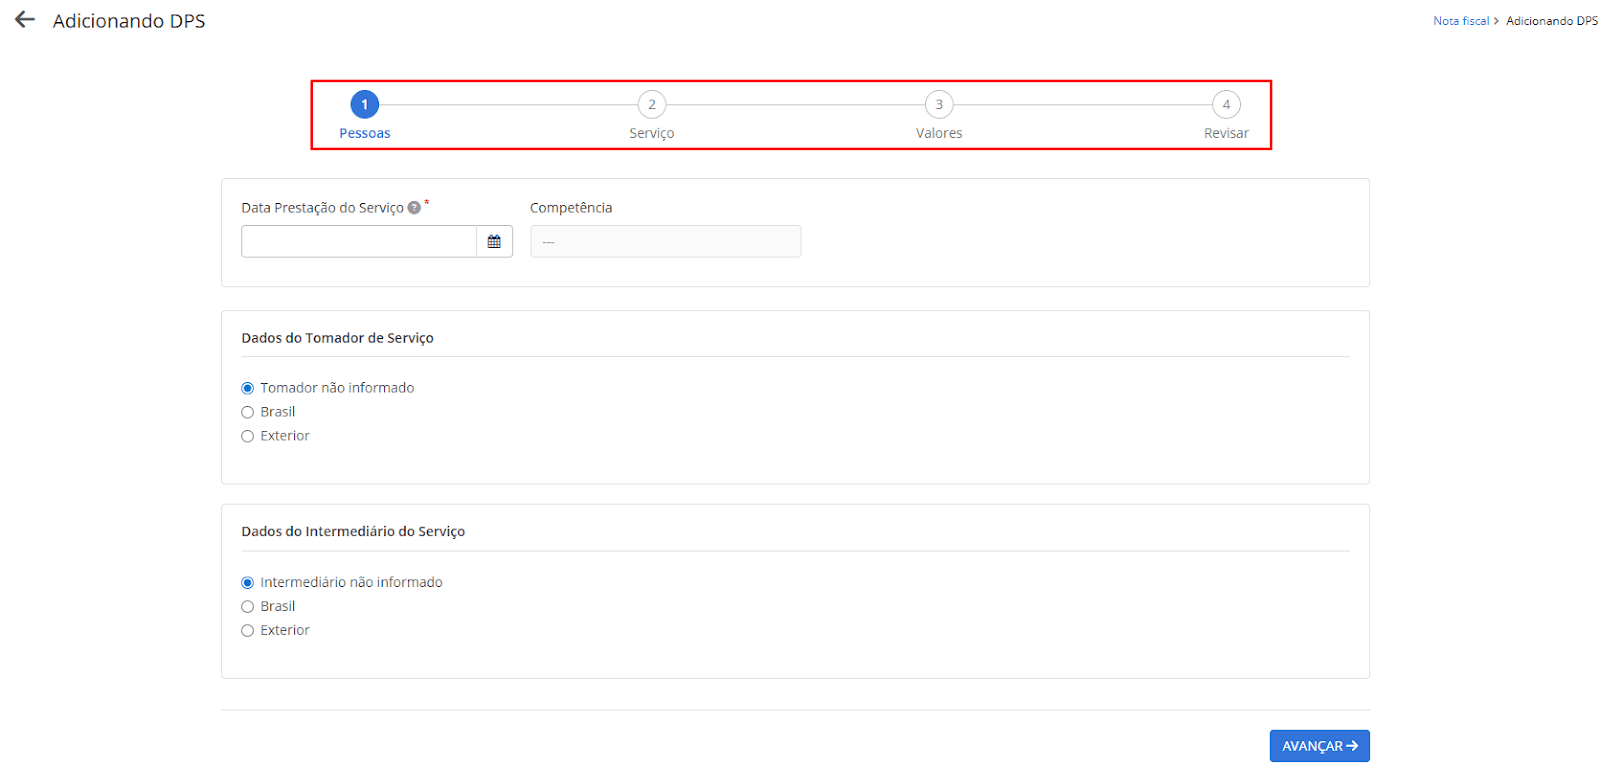Click the Revisar step label
Screen dimensions: 1600x767
[1226, 134]
